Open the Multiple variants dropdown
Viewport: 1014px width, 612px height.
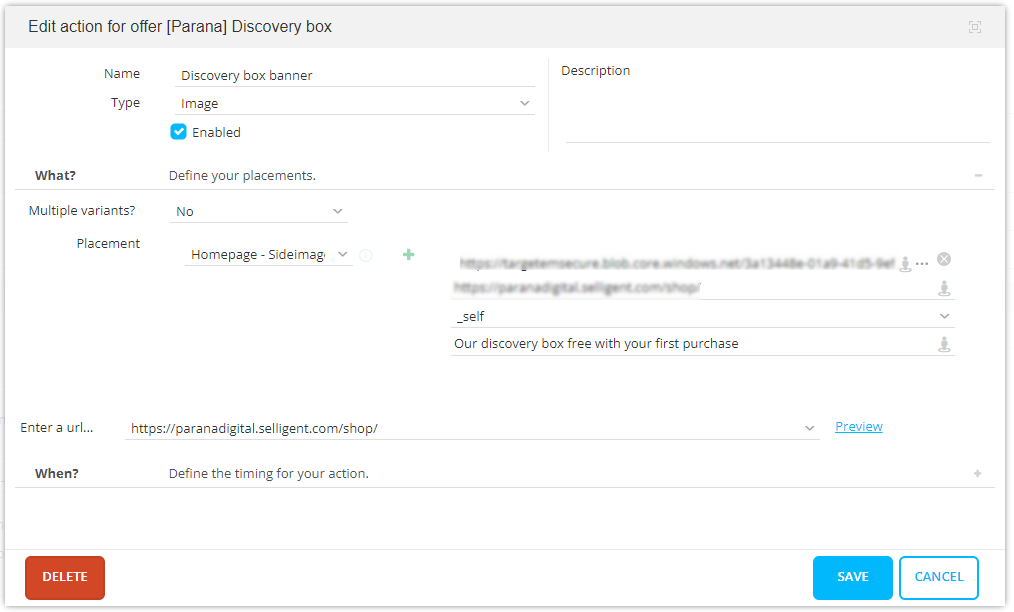[260, 212]
